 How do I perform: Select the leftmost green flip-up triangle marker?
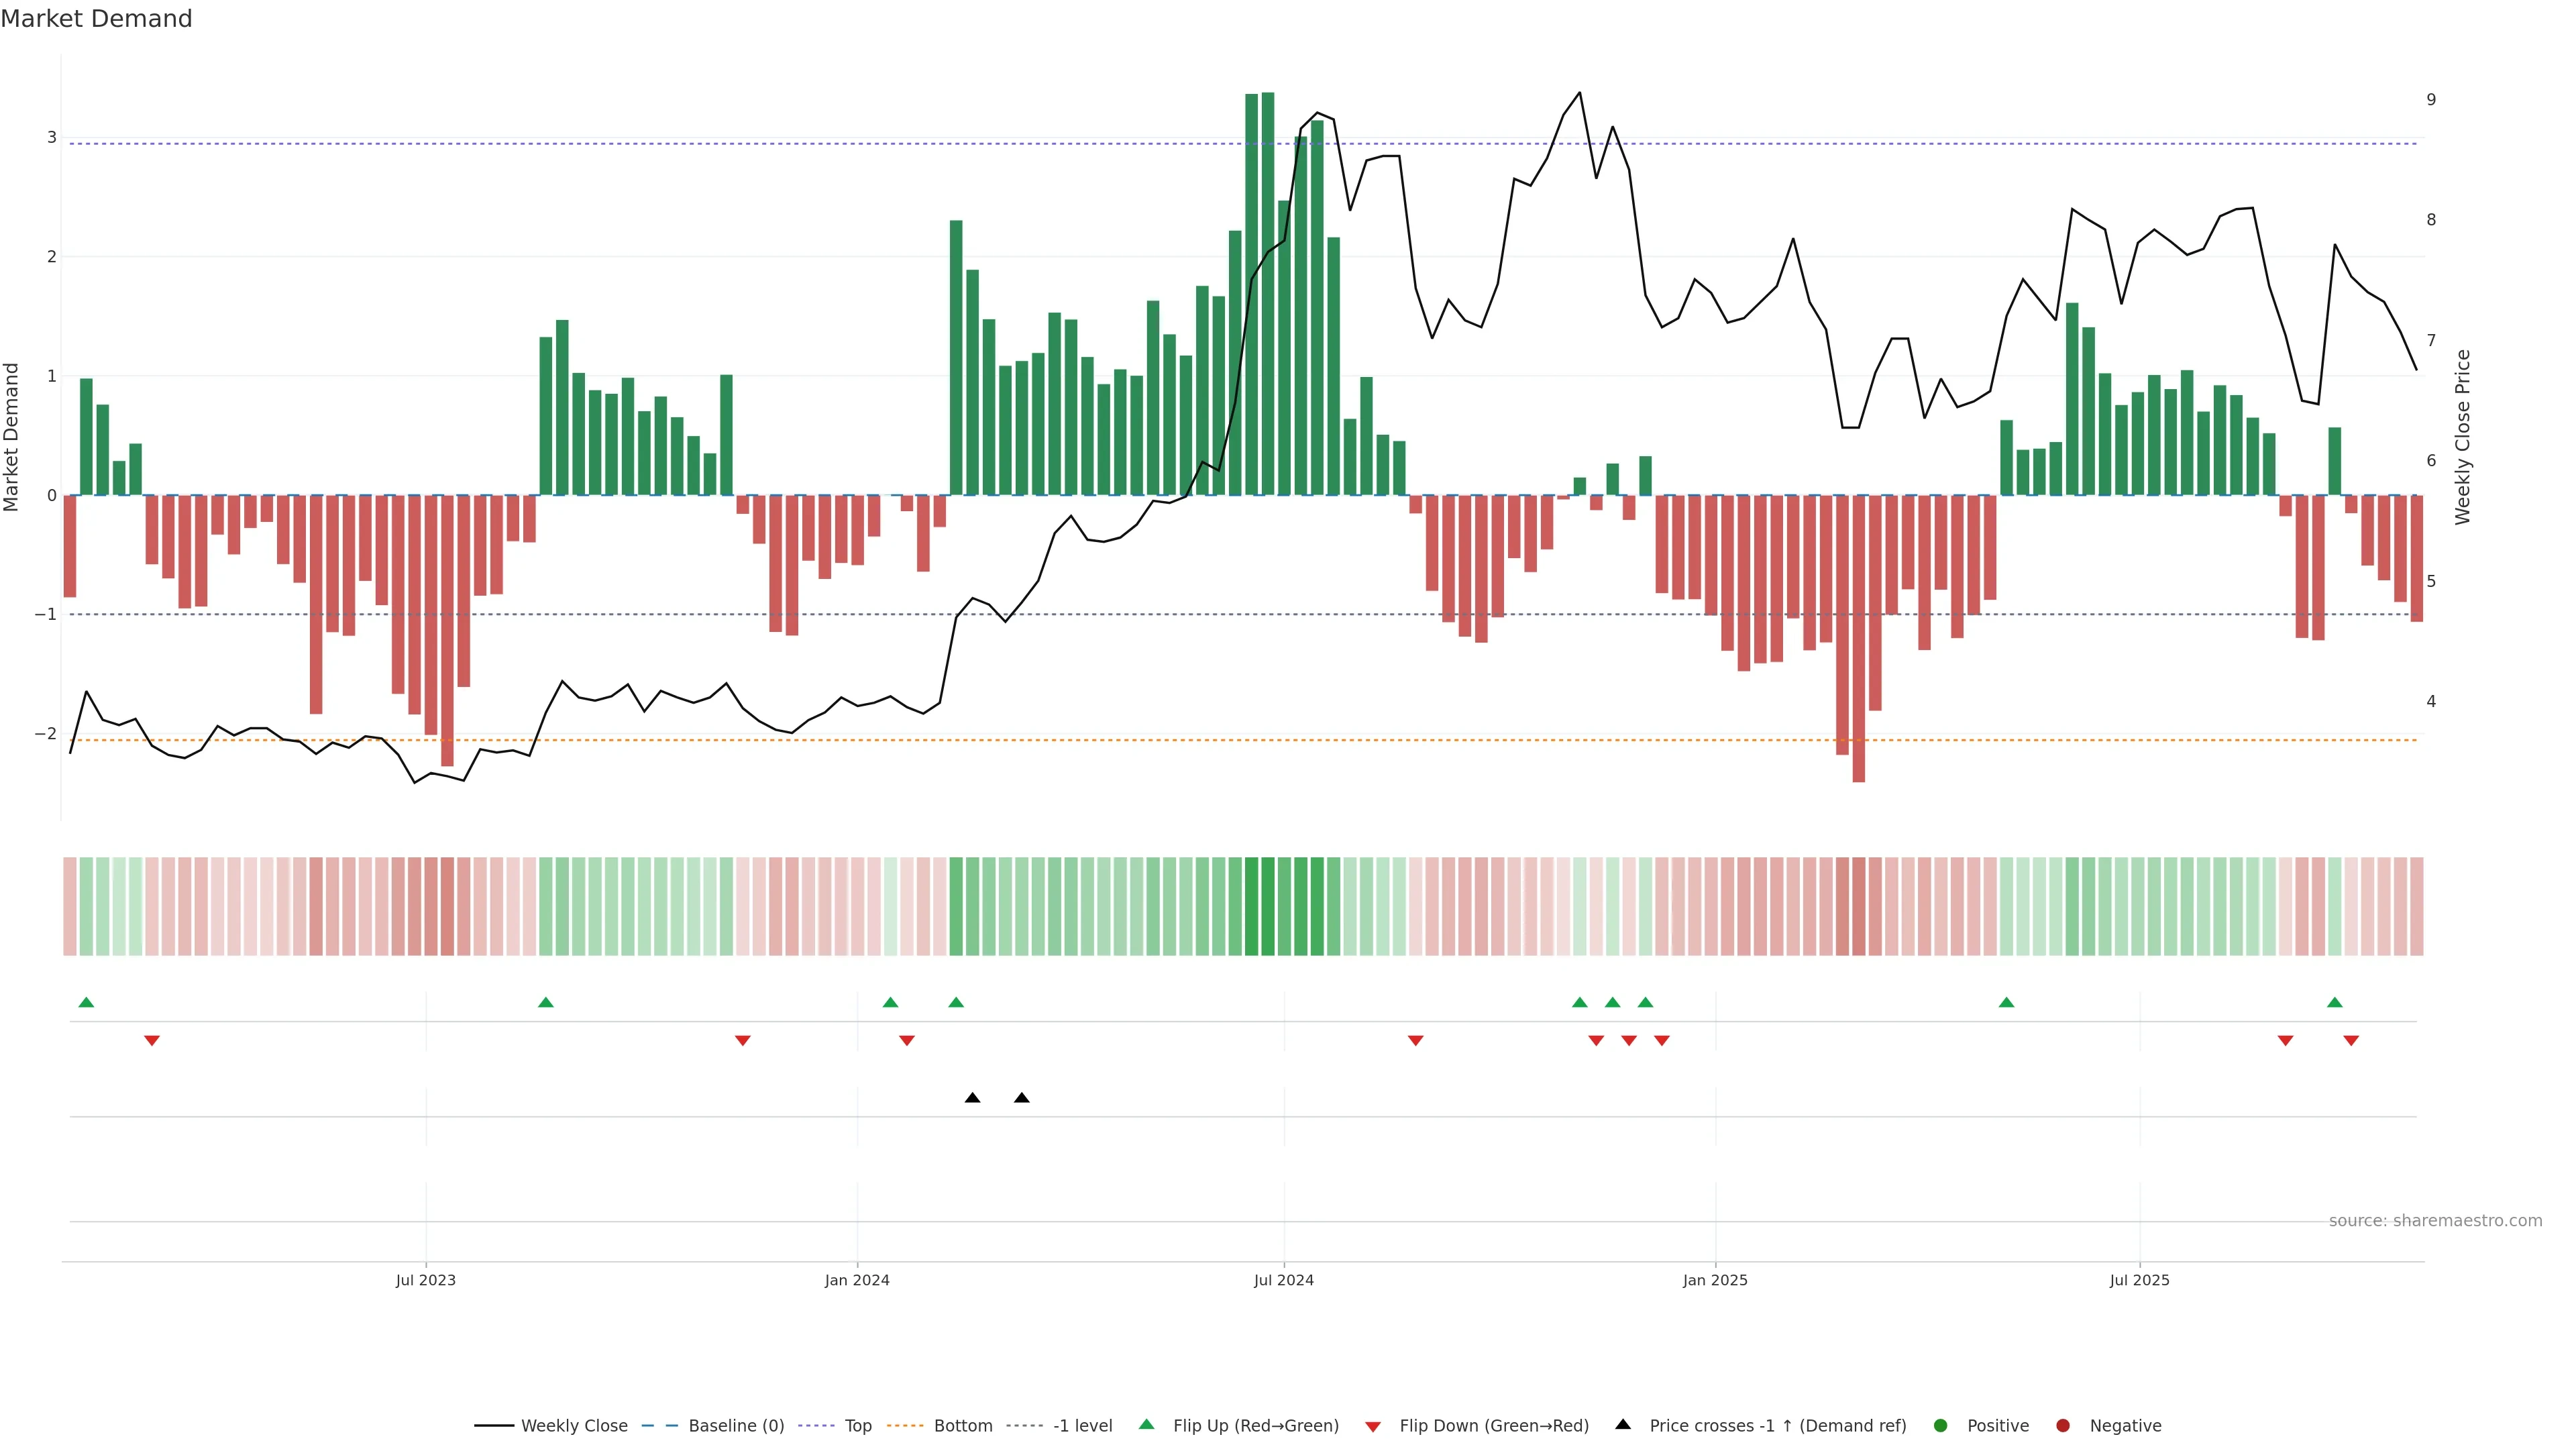click(86, 1003)
